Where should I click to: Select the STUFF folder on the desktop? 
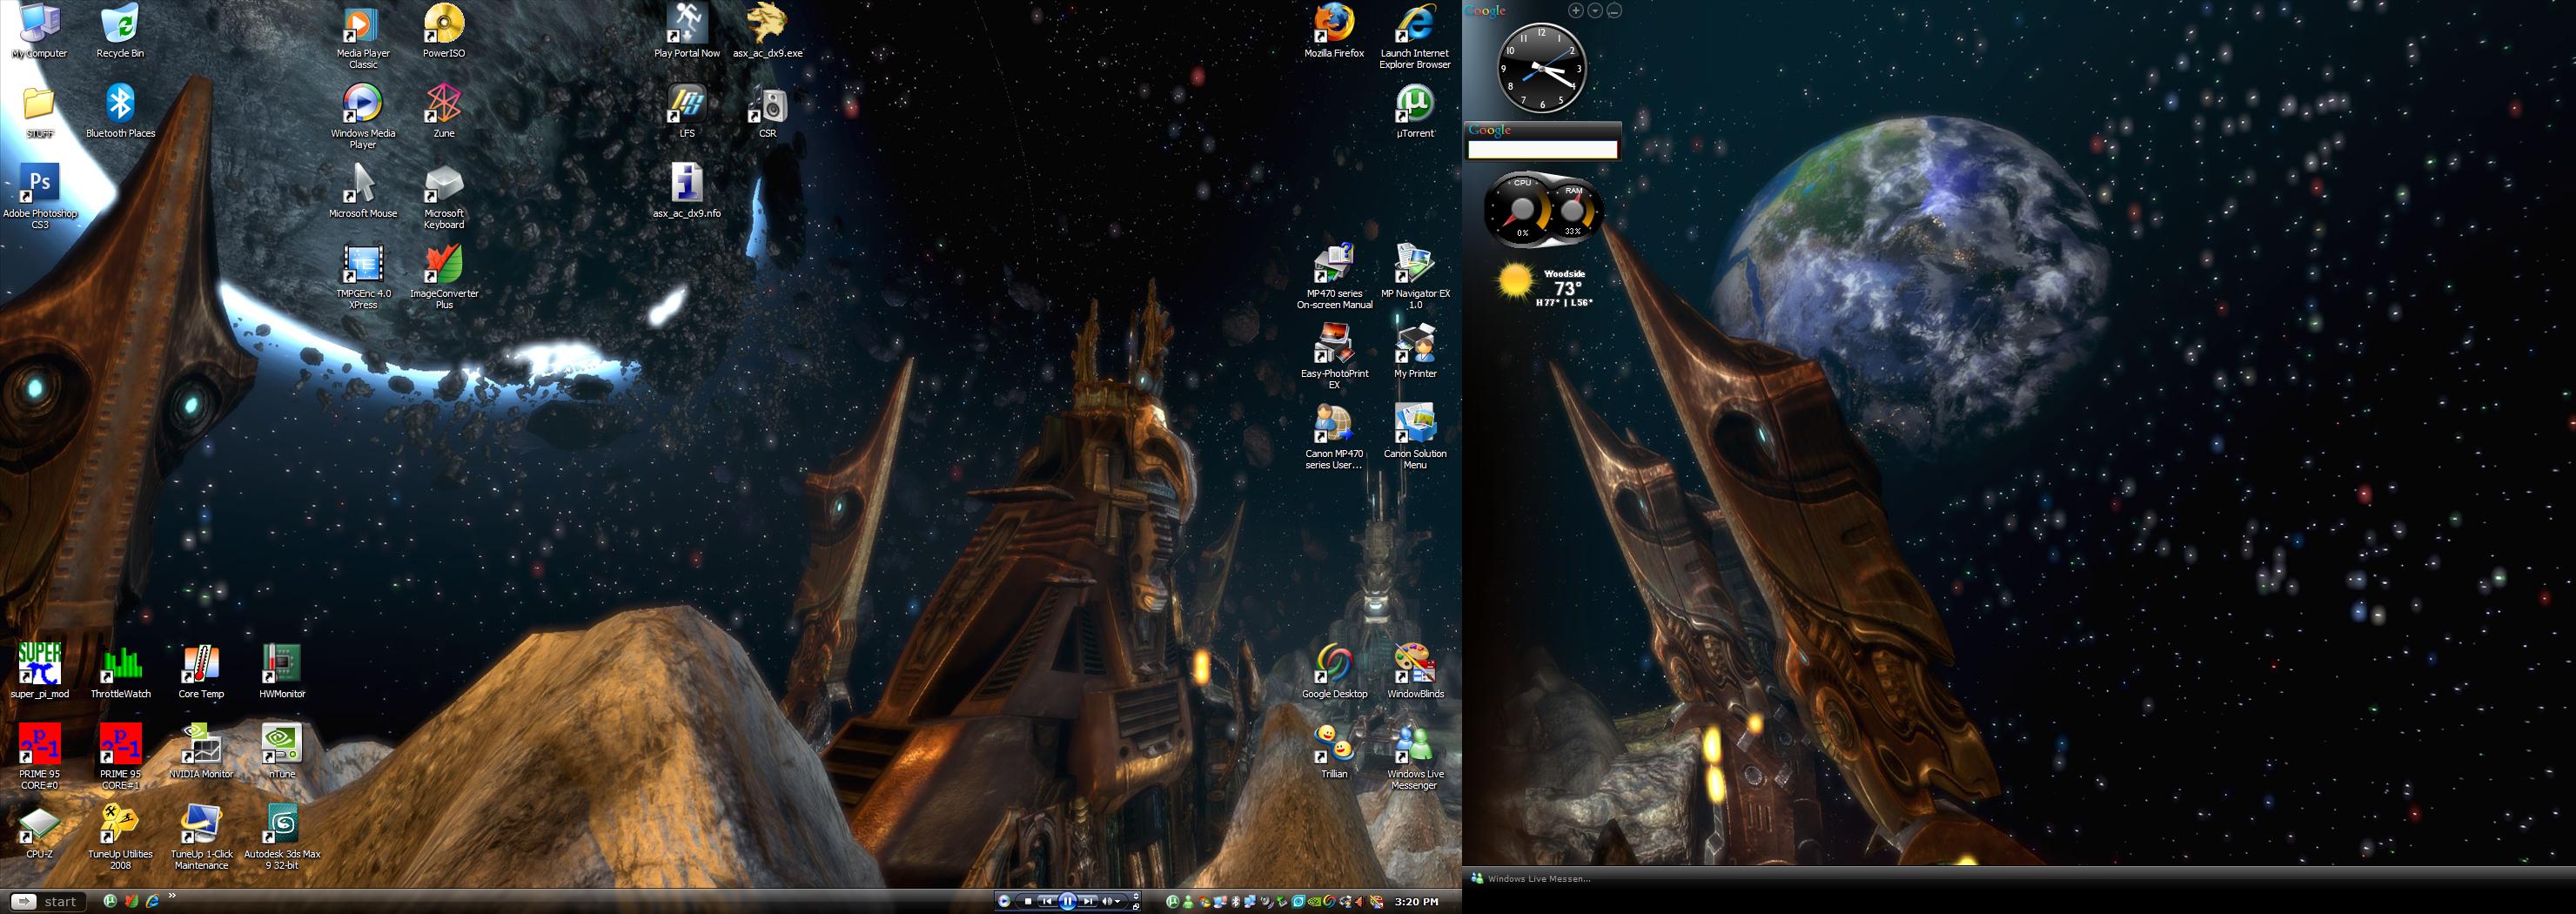40,111
